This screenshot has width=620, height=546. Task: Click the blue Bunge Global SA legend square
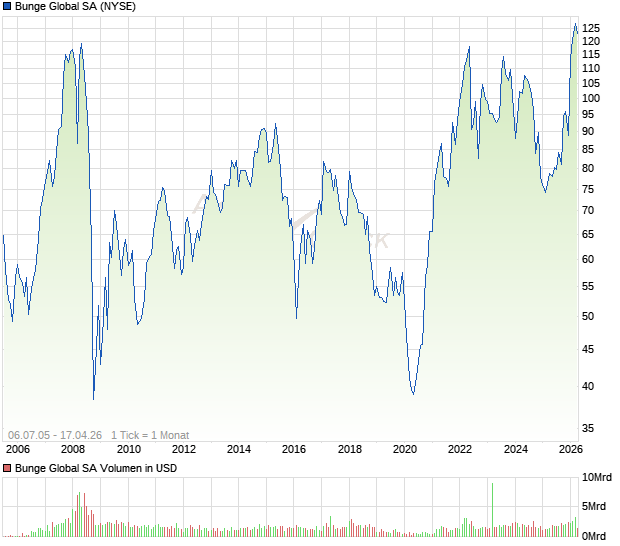click(x=7, y=6)
